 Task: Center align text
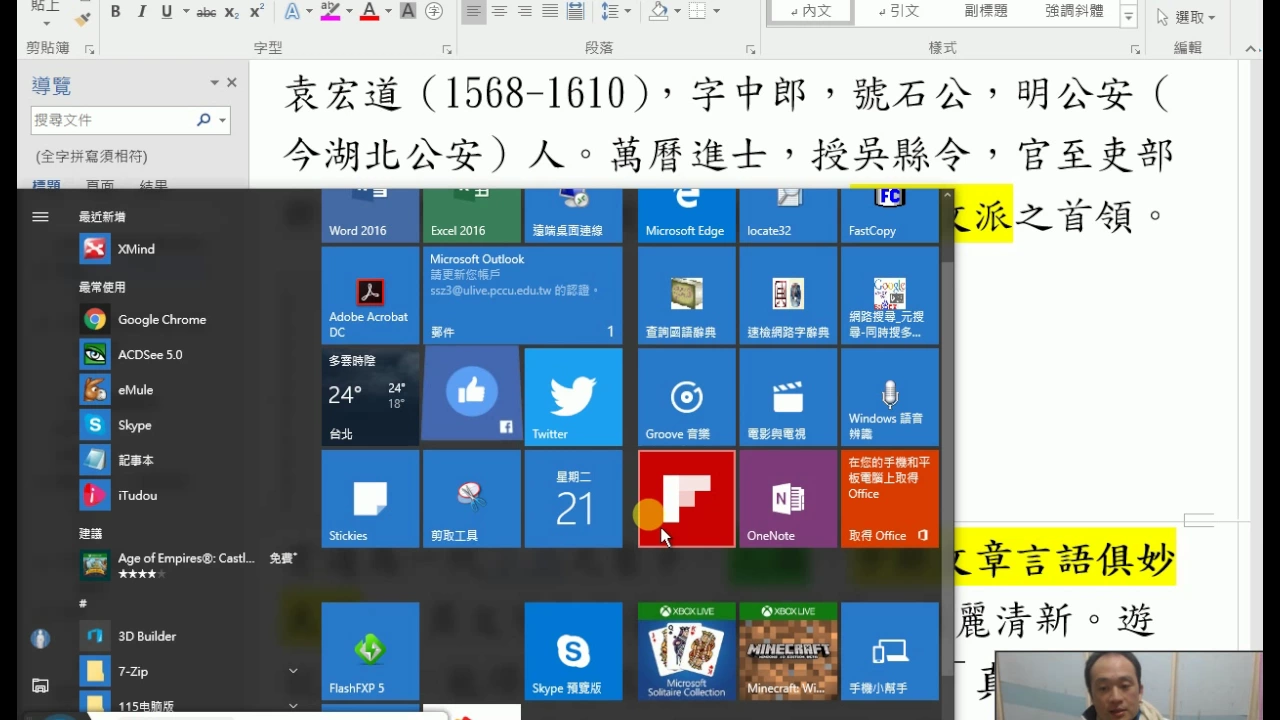(499, 12)
